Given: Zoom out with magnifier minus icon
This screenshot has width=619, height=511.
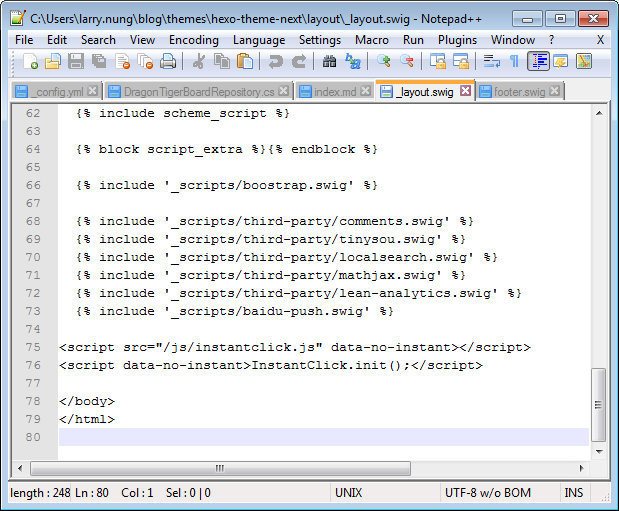Looking at the screenshot, I should [407, 62].
